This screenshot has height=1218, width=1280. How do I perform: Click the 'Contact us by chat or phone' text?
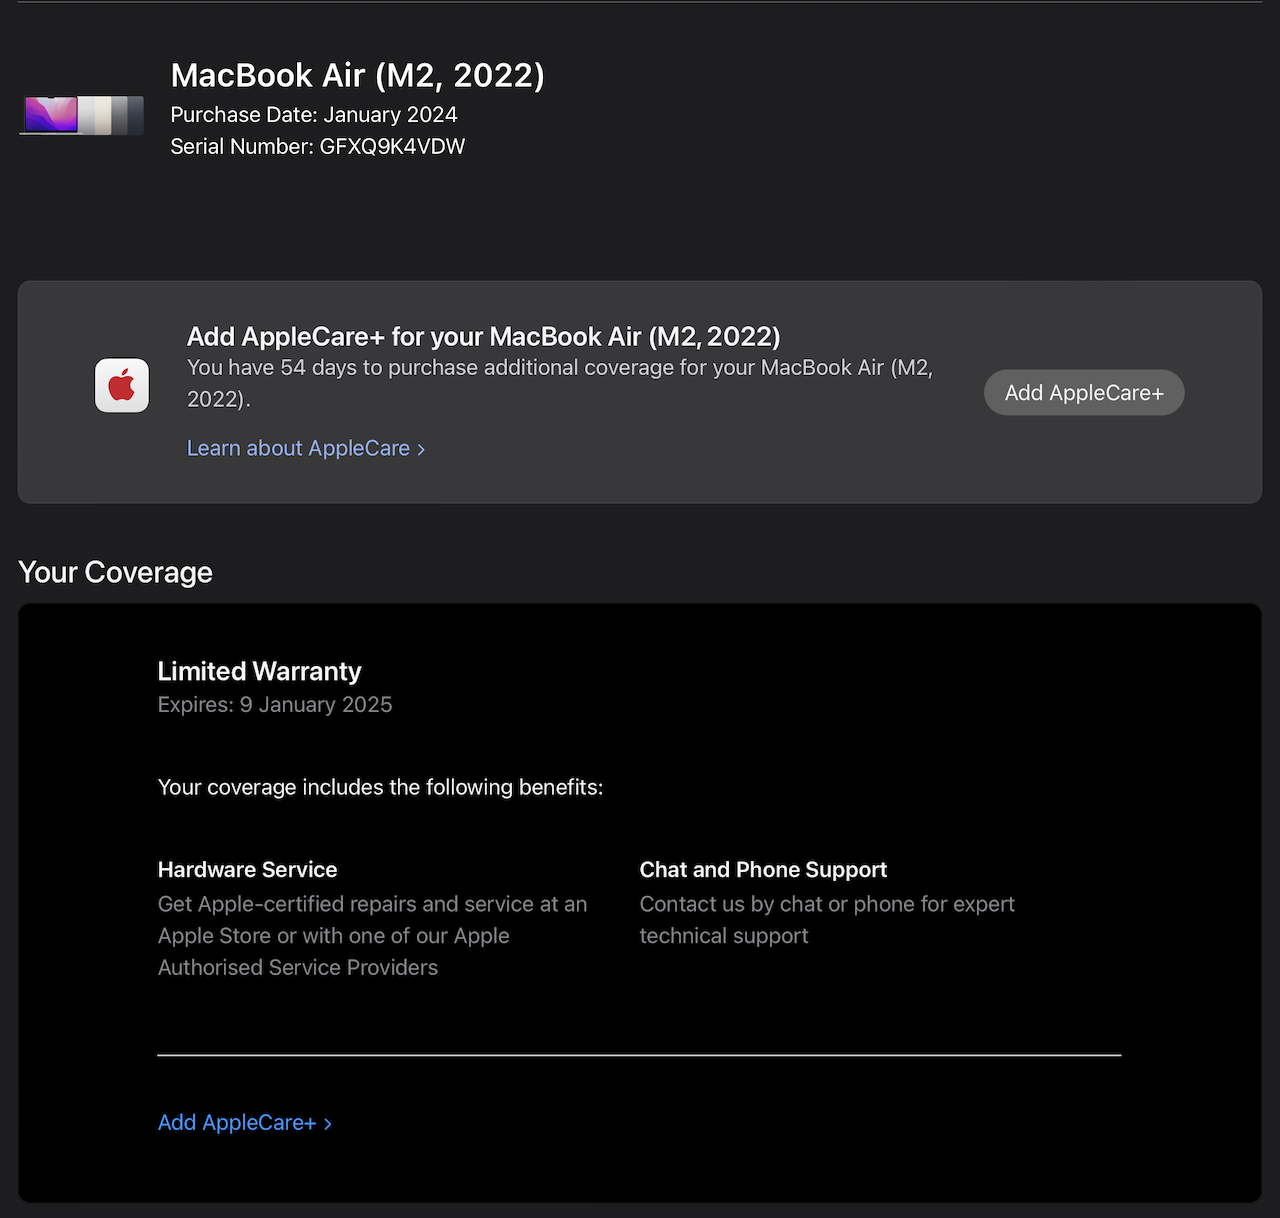827,919
